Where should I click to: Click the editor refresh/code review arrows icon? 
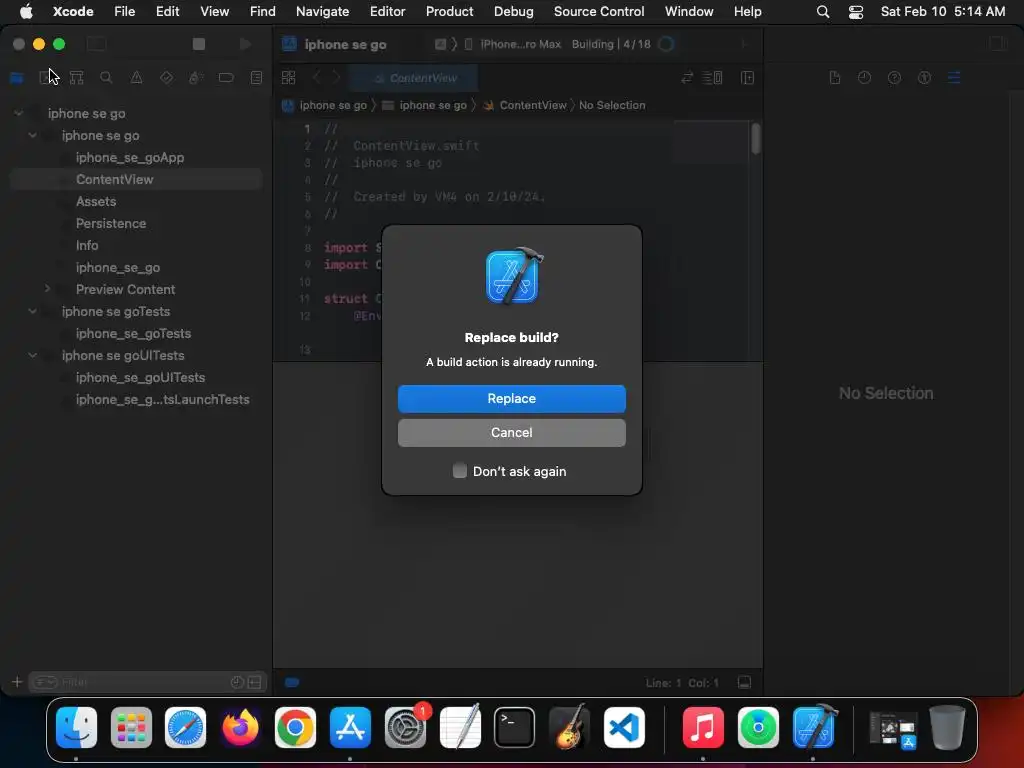pyautogui.click(x=686, y=78)
